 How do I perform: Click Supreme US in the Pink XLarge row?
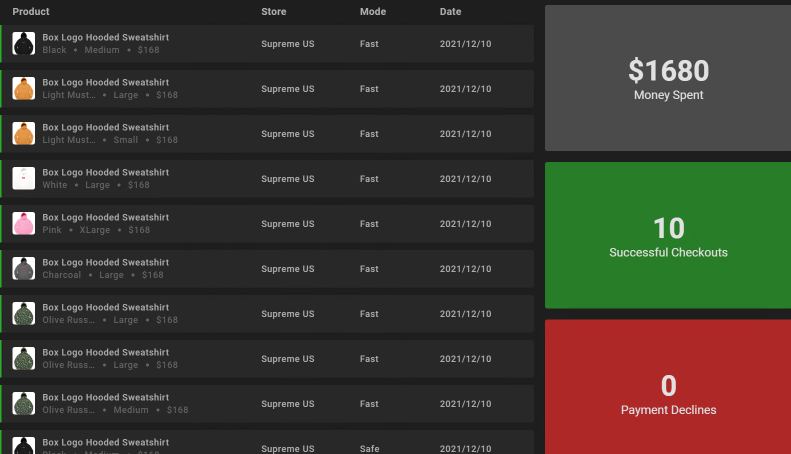pyautogui.click(x=288, y=224)
